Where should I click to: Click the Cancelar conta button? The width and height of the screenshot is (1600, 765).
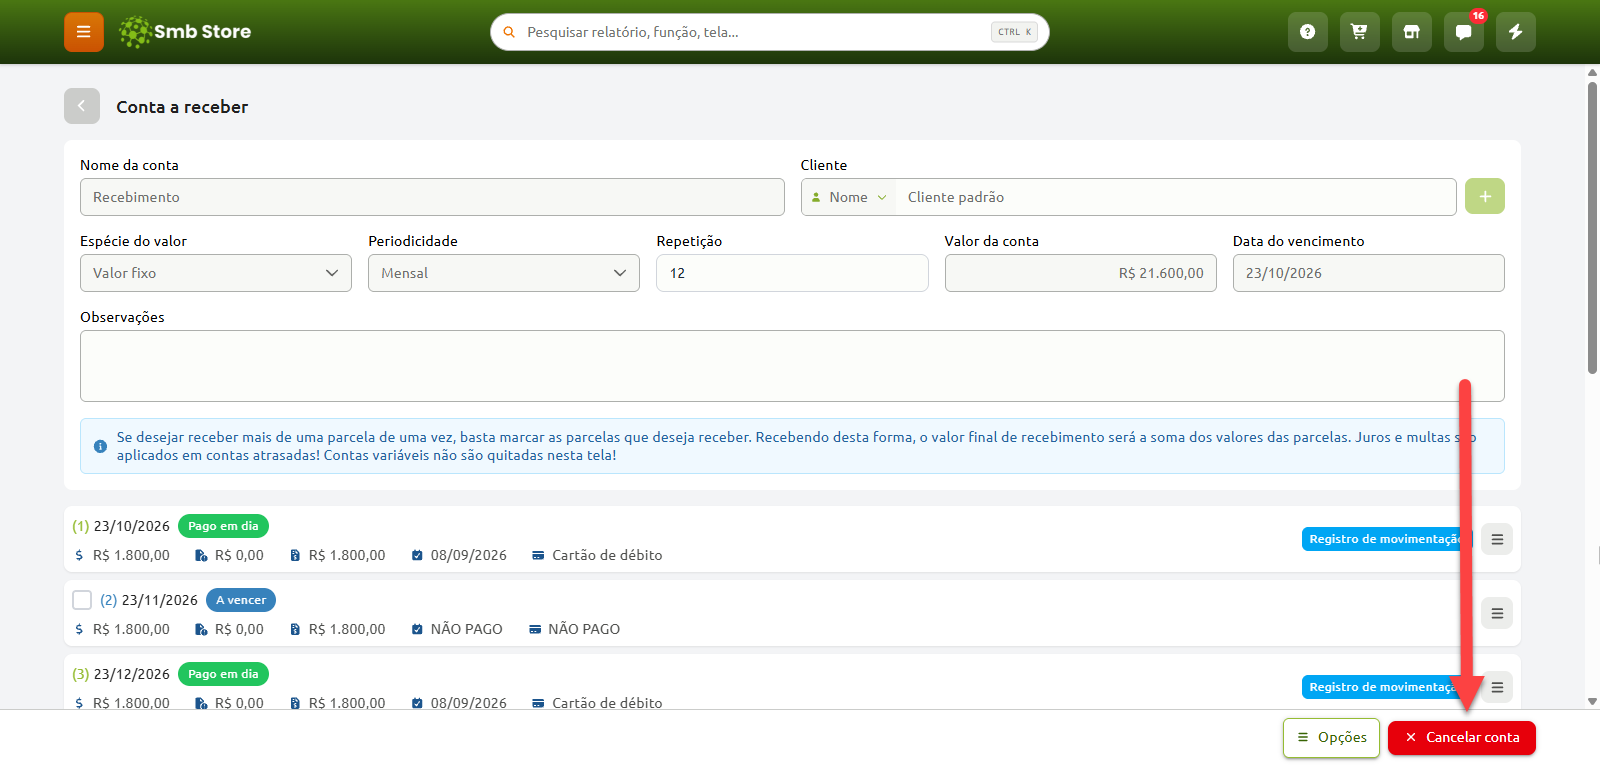pos(1462,738)
